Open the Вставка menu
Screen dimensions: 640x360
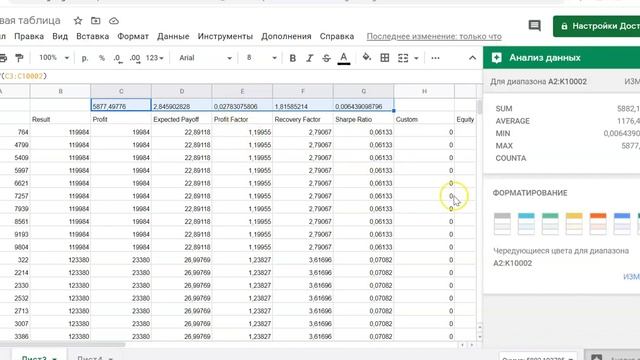93,36
